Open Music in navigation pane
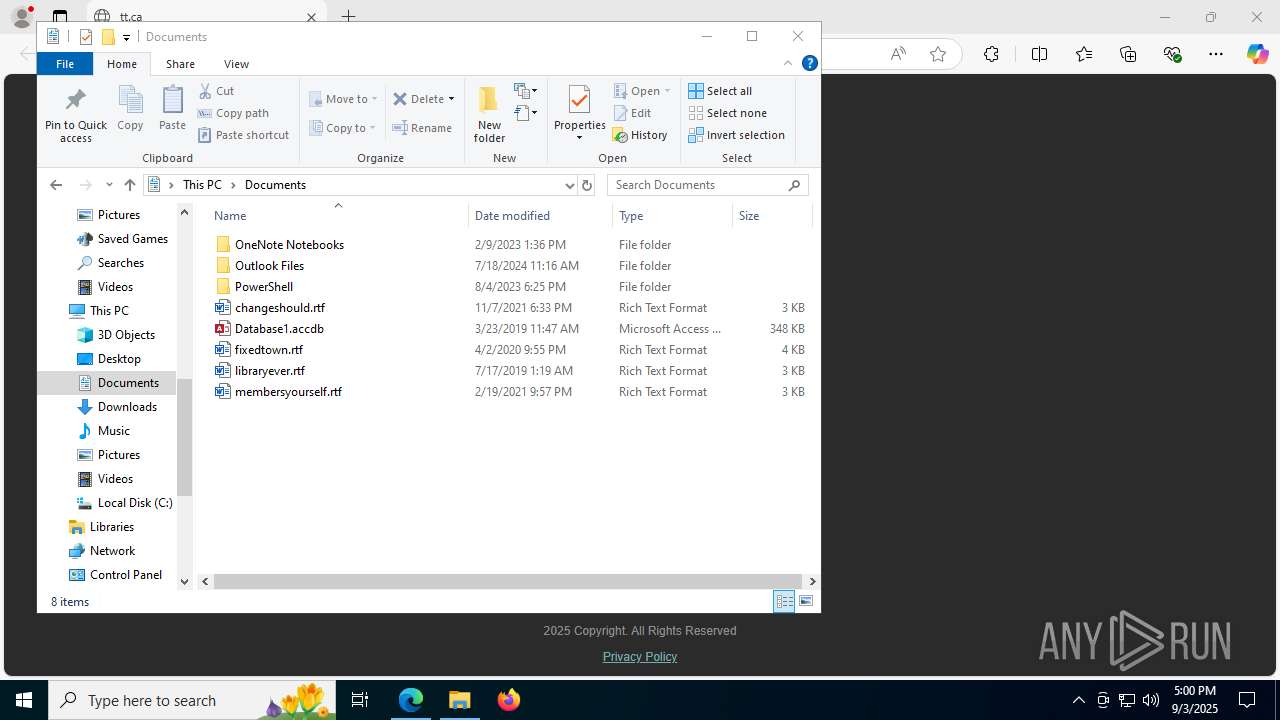1280x720 pixels. (113, 431)
